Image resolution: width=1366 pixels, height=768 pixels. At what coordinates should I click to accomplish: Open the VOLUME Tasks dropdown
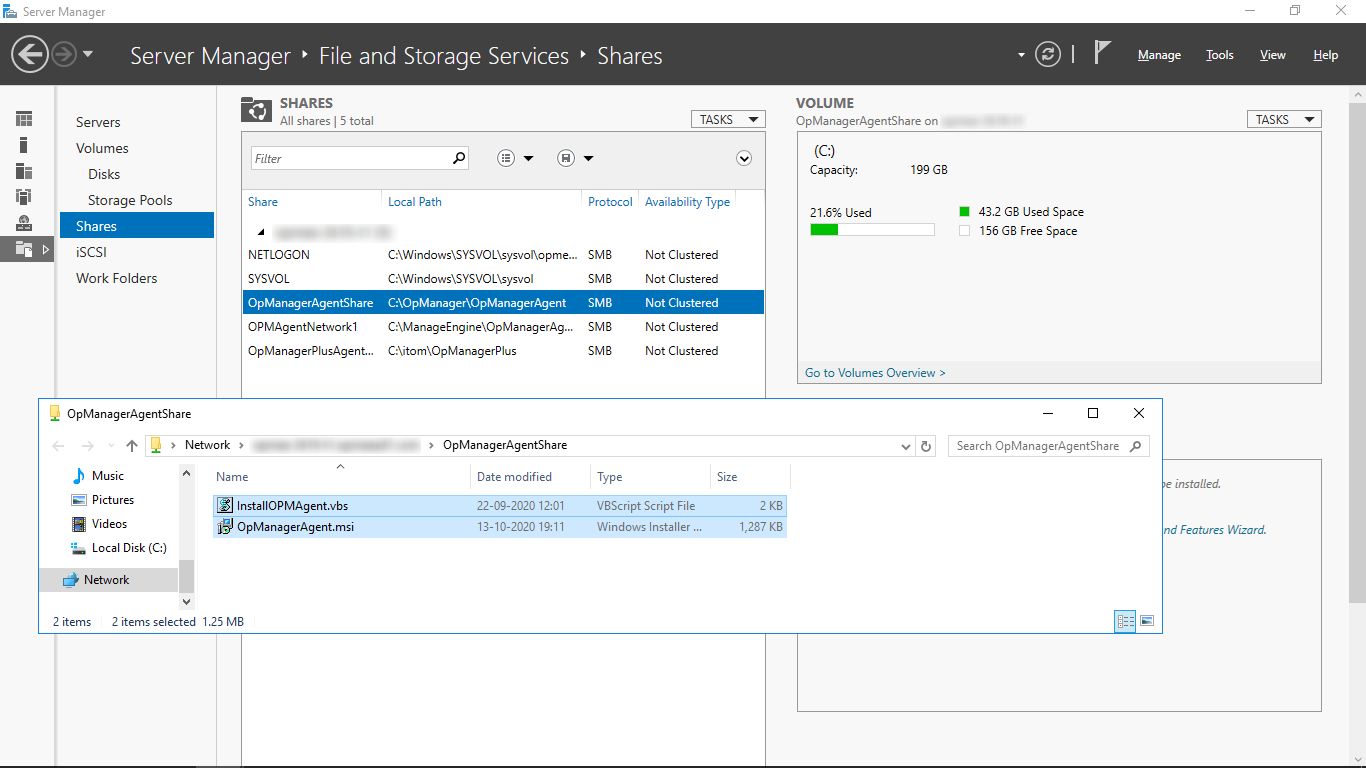point(1283,119)
